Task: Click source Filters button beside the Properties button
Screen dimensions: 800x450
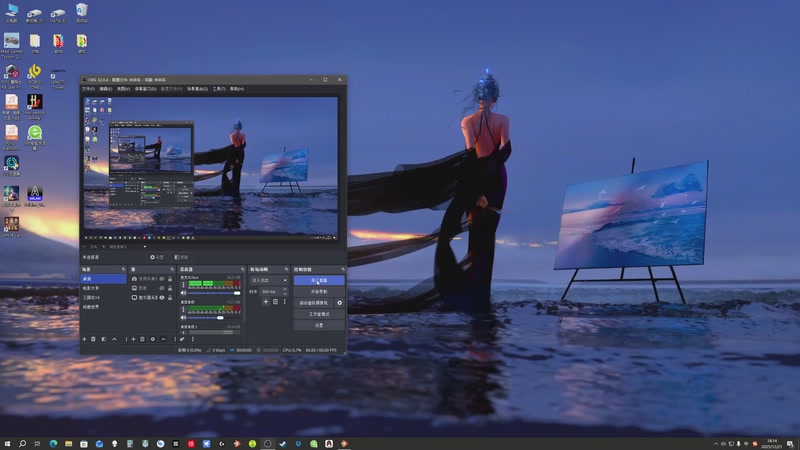Action: click(x=181, y=257)
